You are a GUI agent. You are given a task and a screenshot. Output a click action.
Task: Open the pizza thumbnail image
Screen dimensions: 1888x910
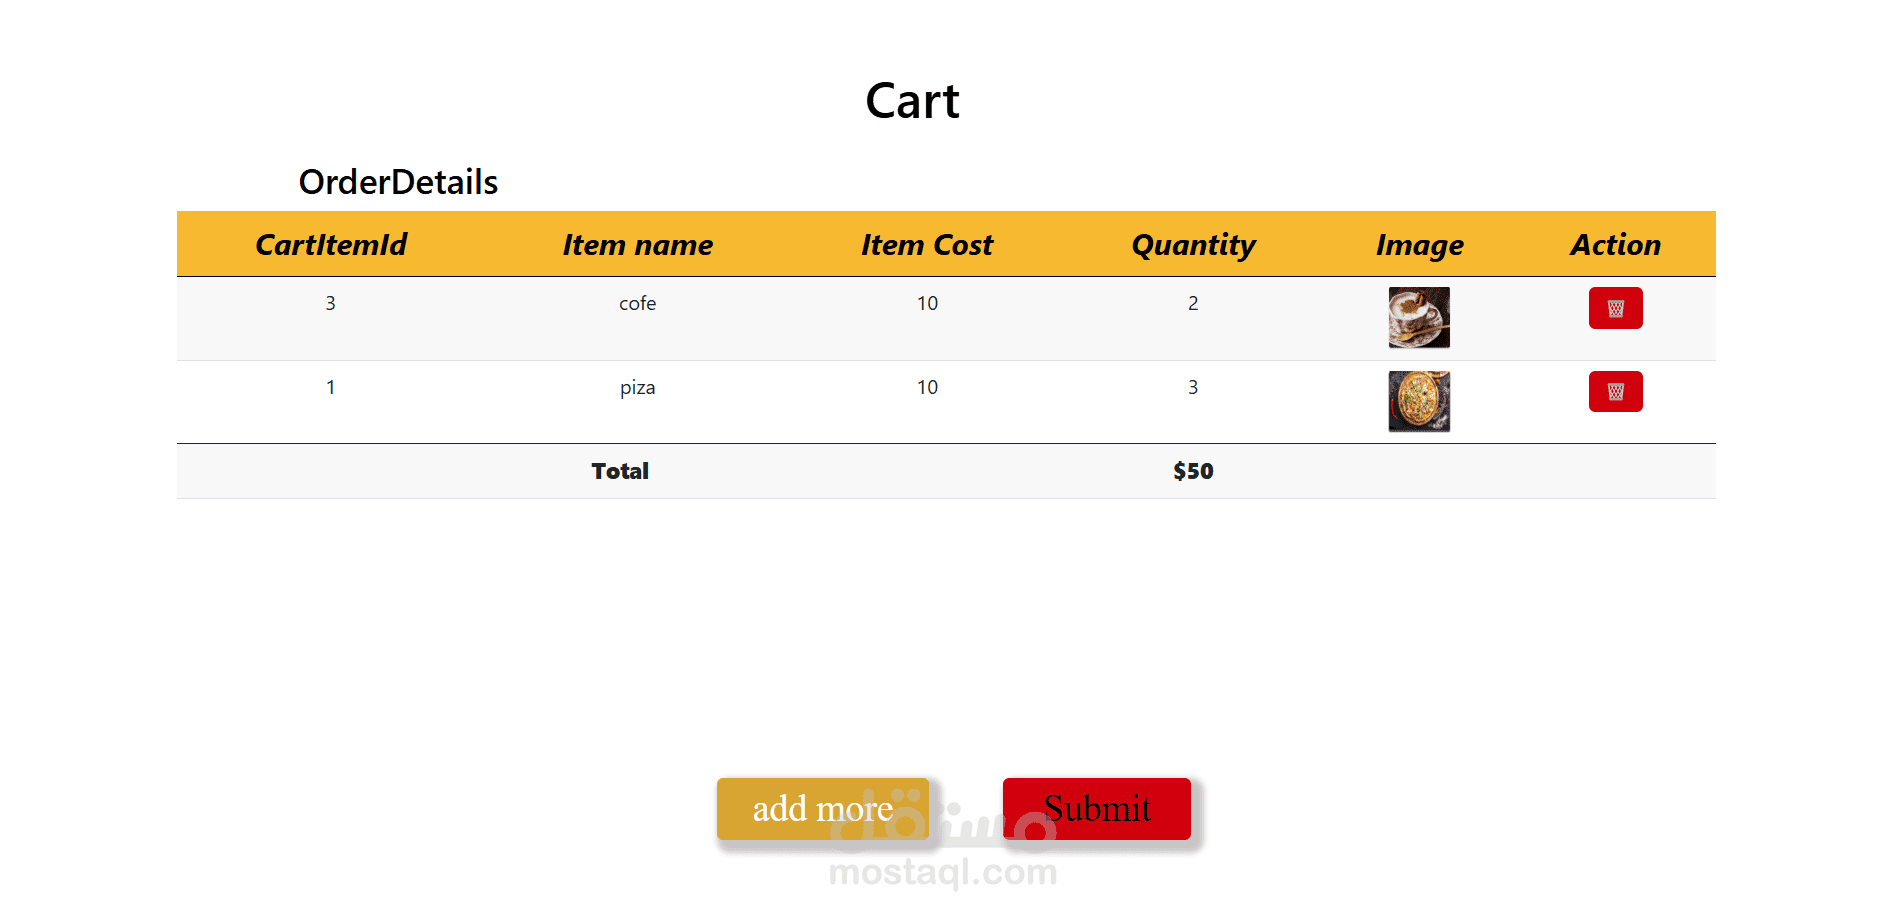tap(1419, 401)
